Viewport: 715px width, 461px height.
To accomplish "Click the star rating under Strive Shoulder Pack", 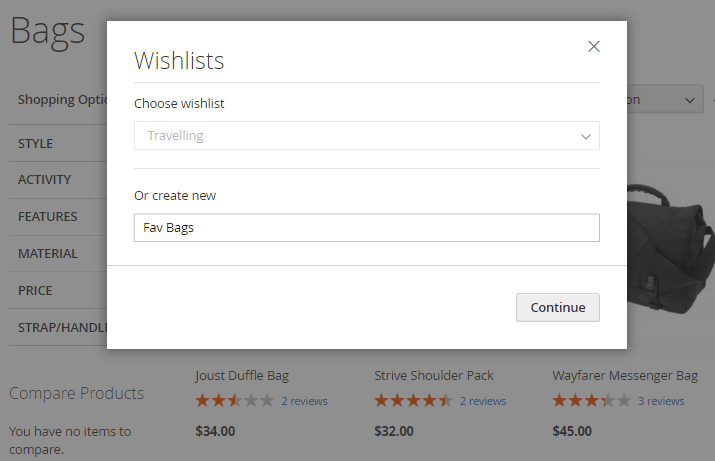I will pyautogui.click(x=413, y=401).
